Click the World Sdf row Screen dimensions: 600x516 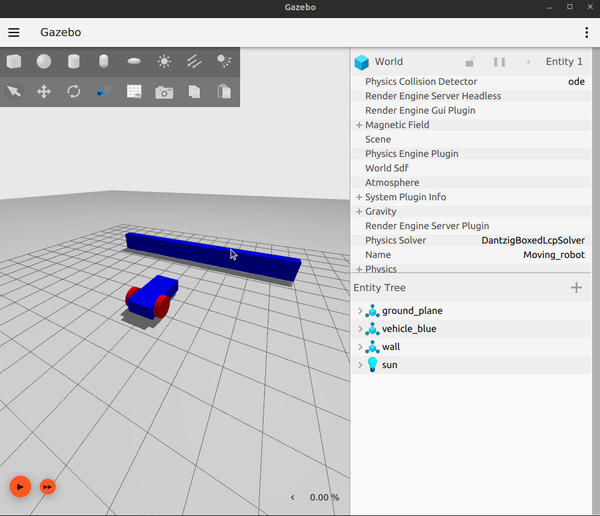471,168
